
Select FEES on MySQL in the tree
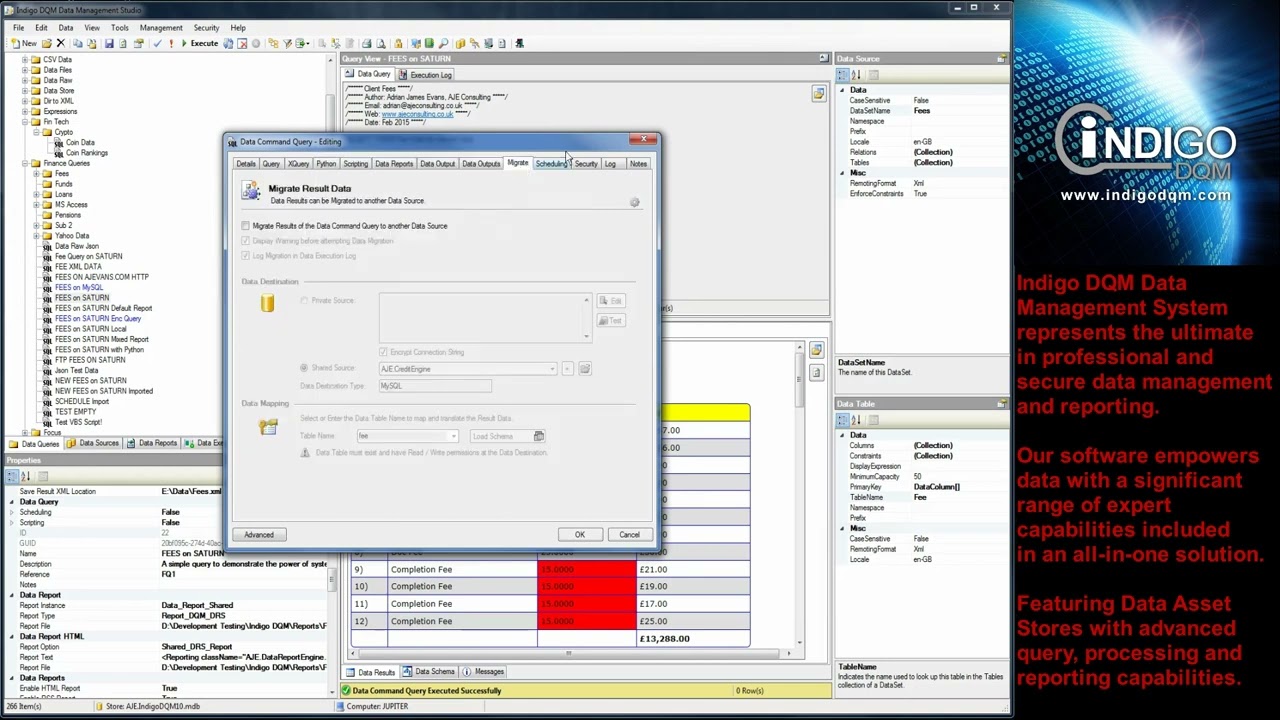click(78, 287)
